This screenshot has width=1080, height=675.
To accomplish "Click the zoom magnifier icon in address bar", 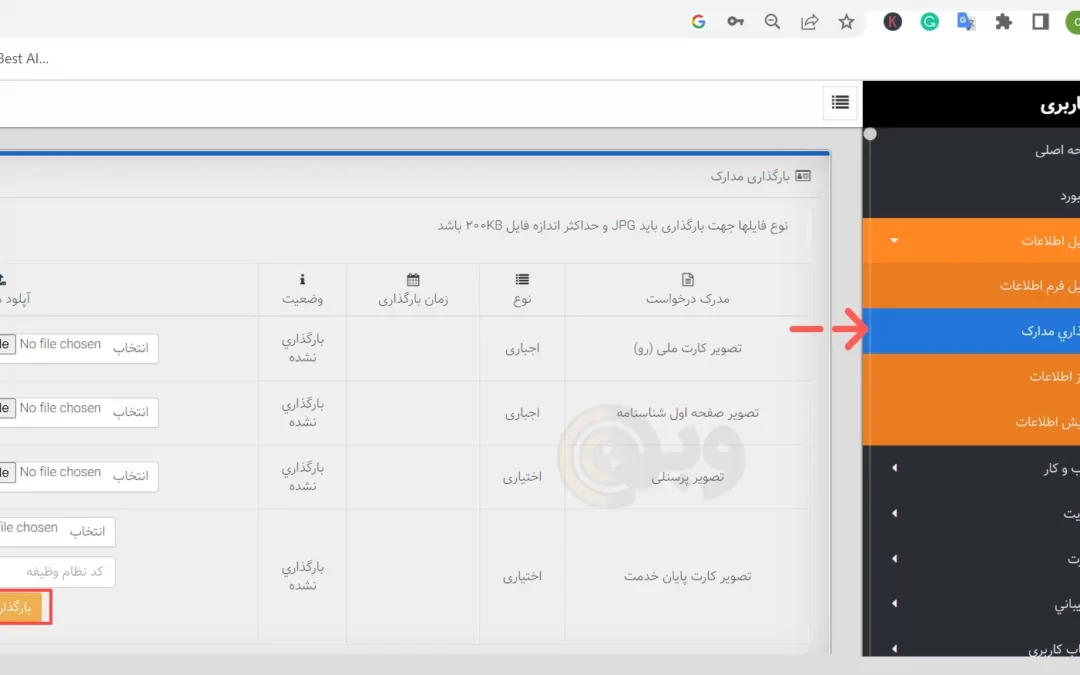I will (x=772, y=22).
